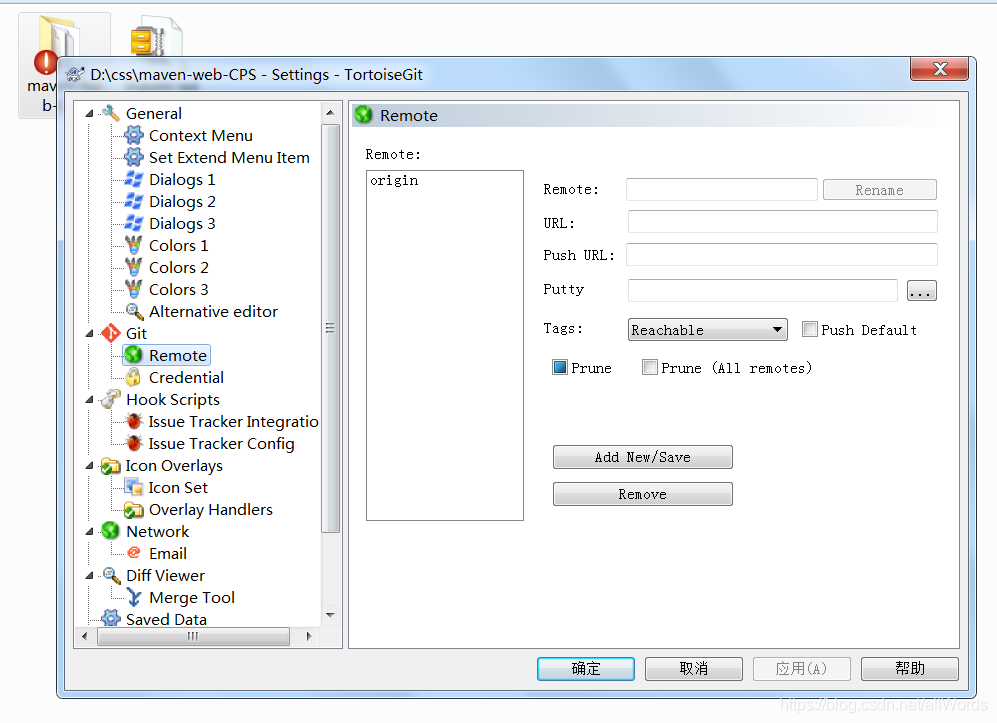Click the Overlay Handlers folder icon

tap(134, 509)
